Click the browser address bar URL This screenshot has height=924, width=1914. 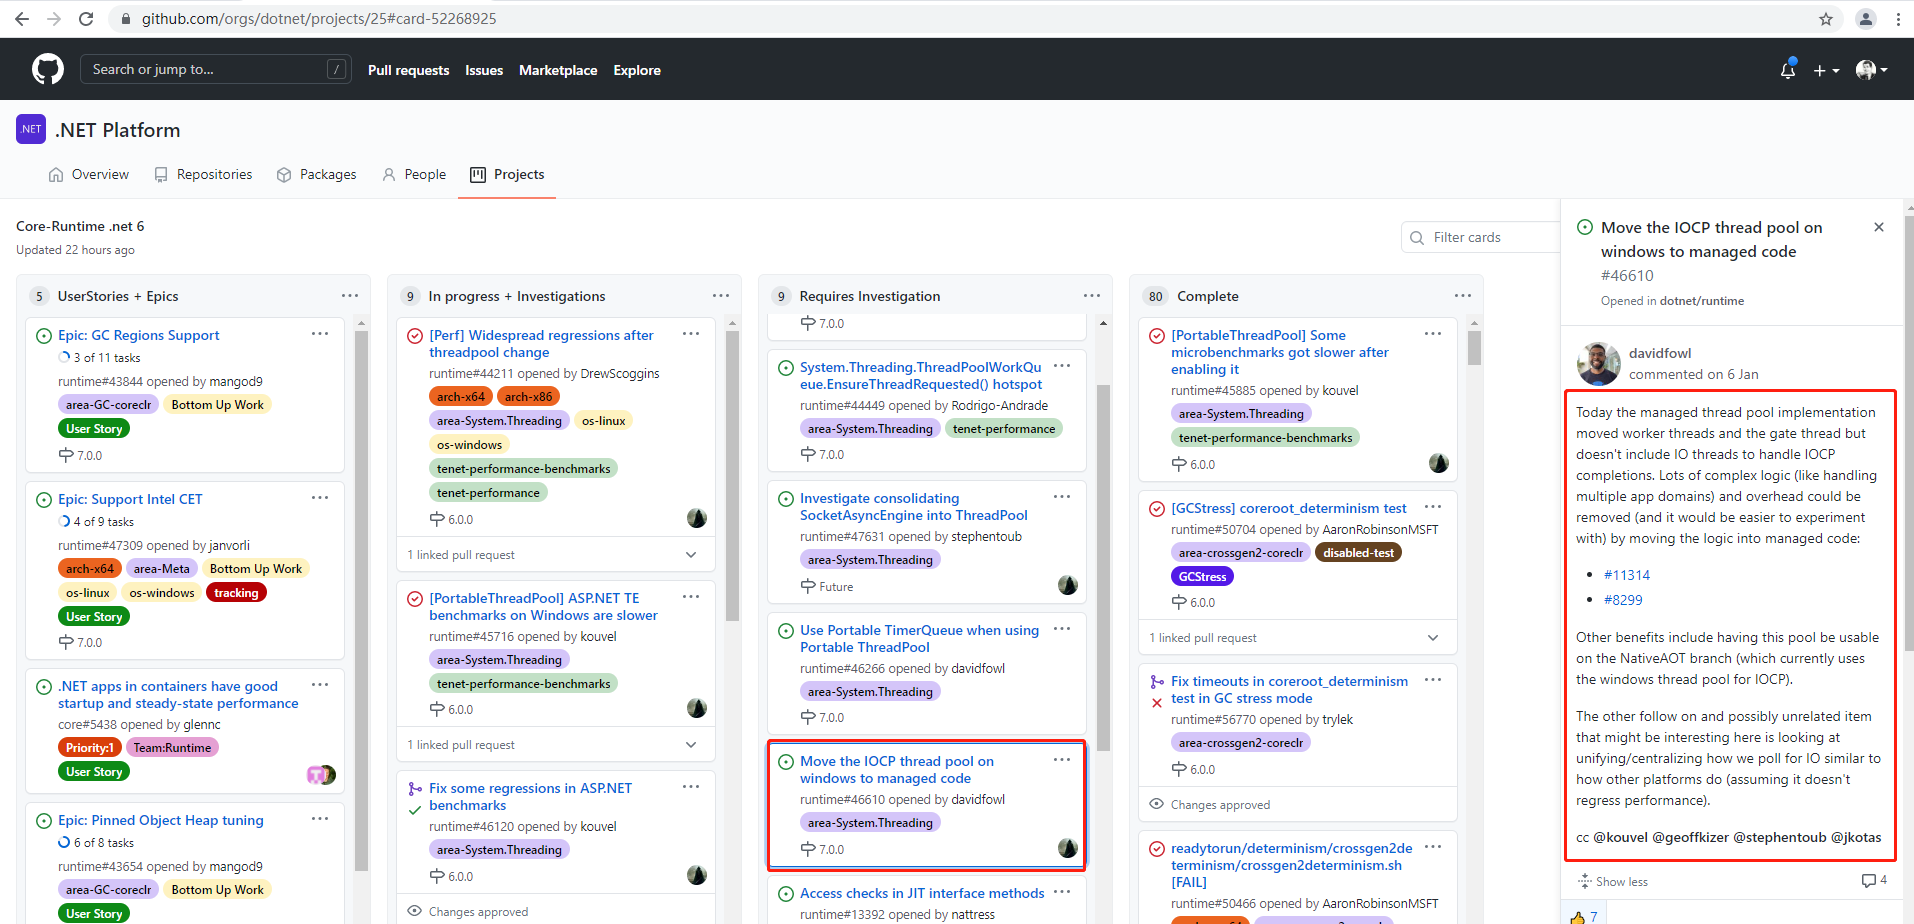coord(318,19)
